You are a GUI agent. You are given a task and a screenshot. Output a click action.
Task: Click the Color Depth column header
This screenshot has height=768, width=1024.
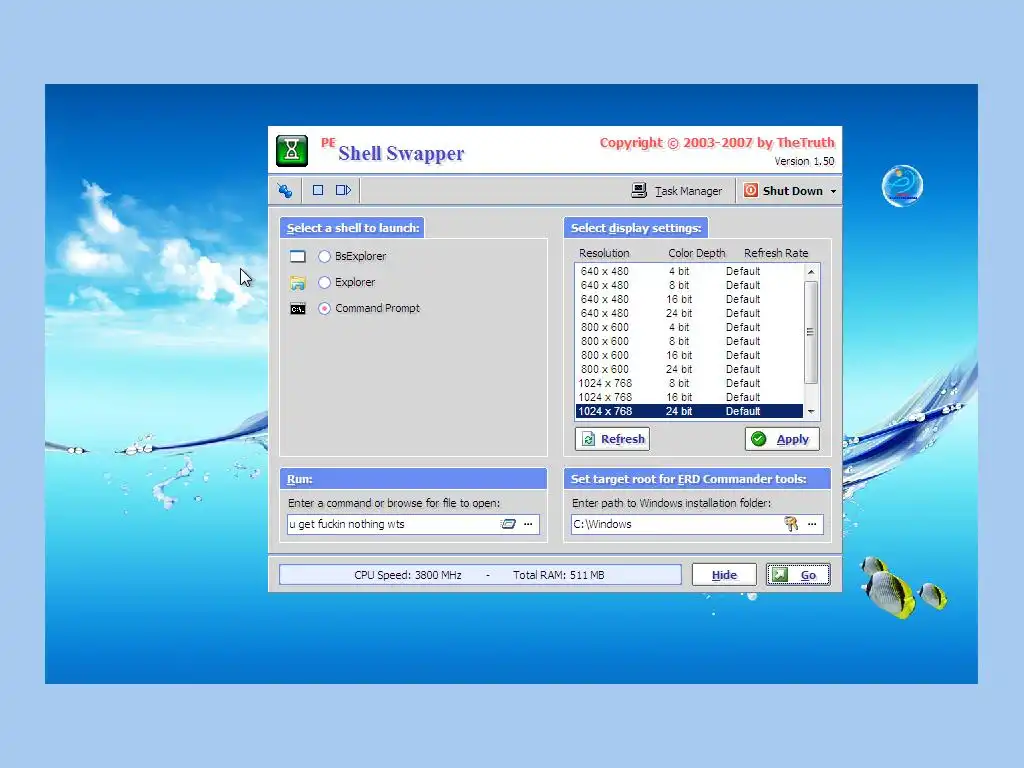[x=697, y=253]
